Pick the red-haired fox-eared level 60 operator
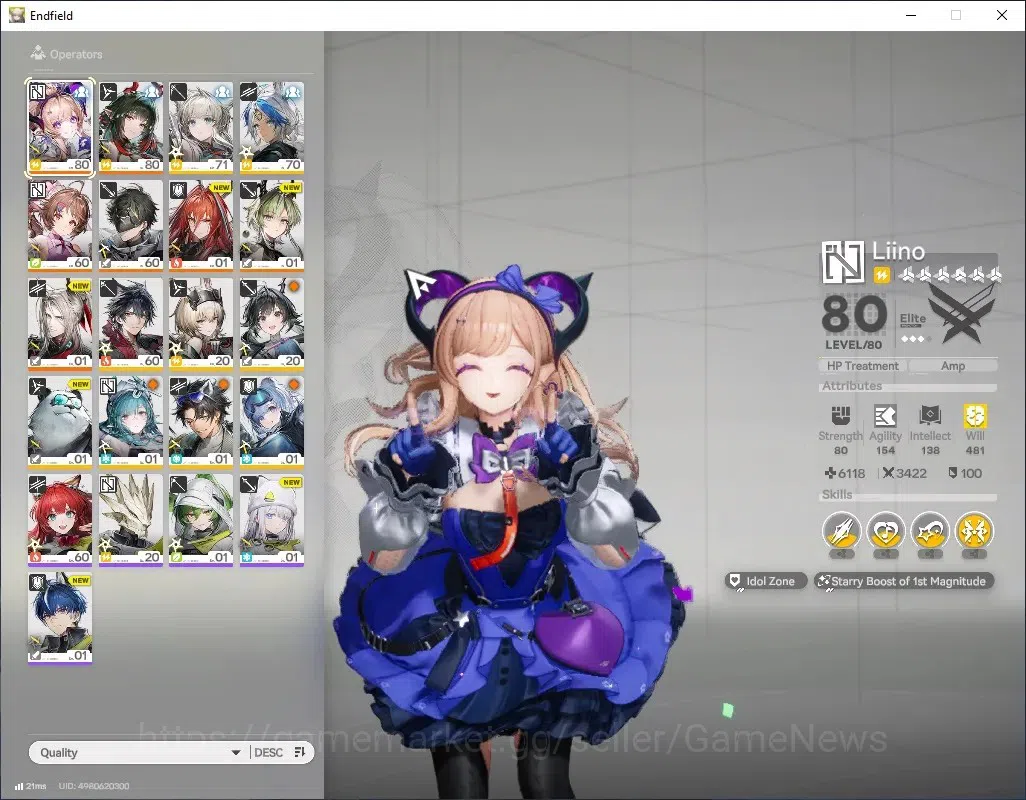 click(60, 520)
